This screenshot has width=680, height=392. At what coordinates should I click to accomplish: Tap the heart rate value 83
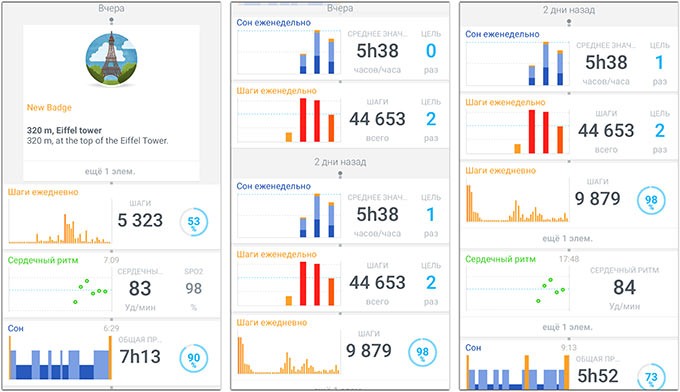[x=140, y=288]
